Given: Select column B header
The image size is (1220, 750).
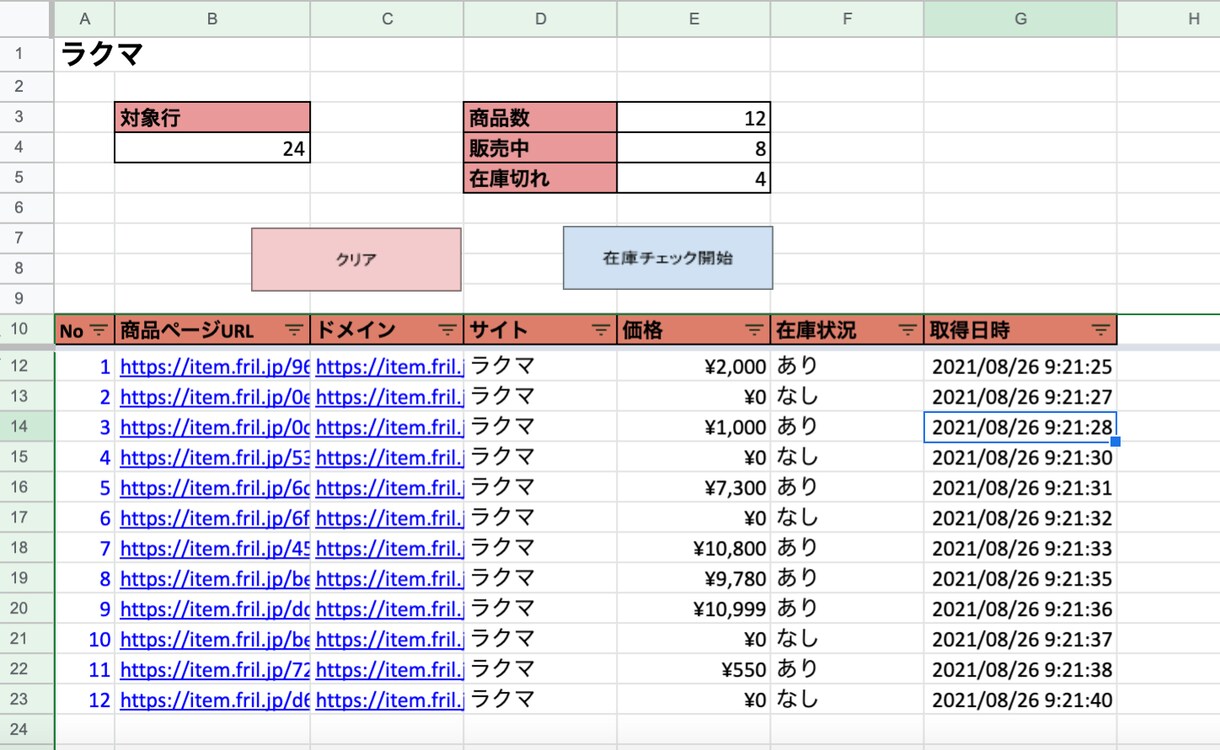Looking at the screenshot, I should click(212, 19).
